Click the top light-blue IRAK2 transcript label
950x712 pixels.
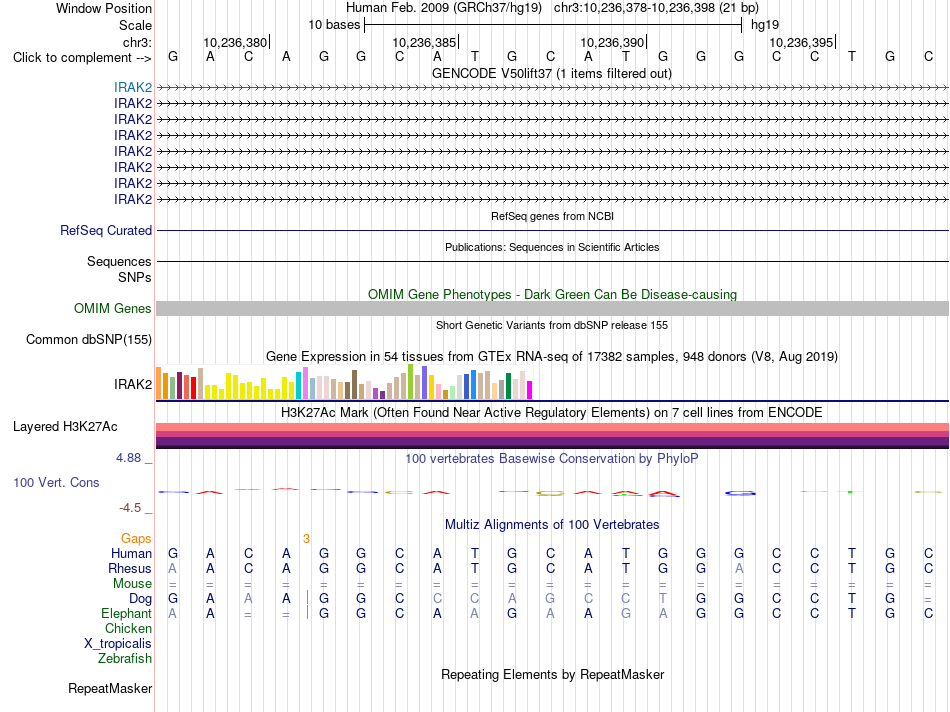pyautogui.click(x=133, y=87)
